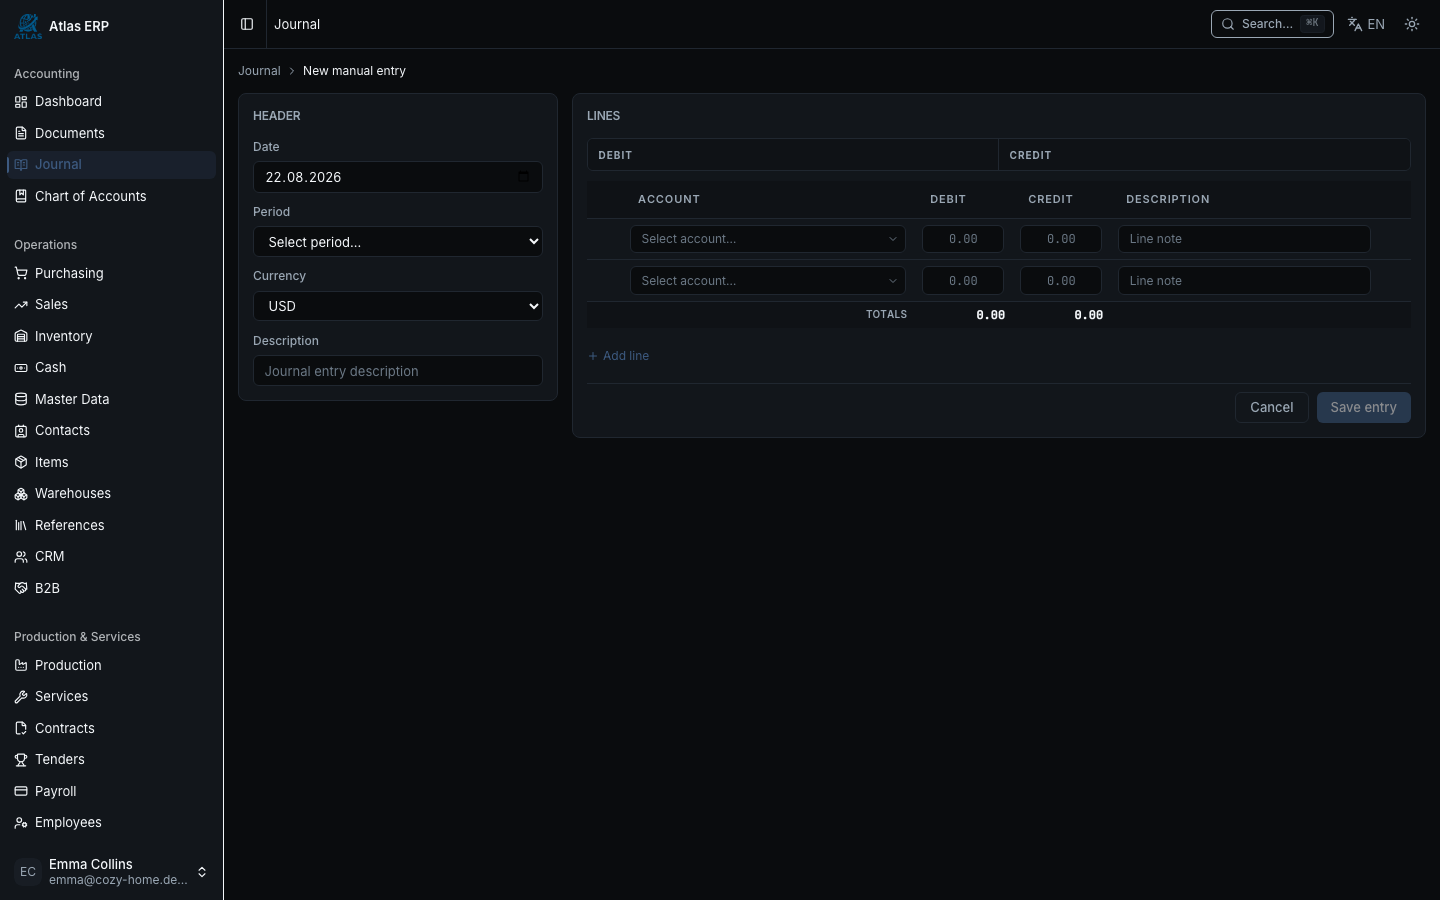Open the language translate icon
Screen dimensions: 1440x900
[1355, 24]
